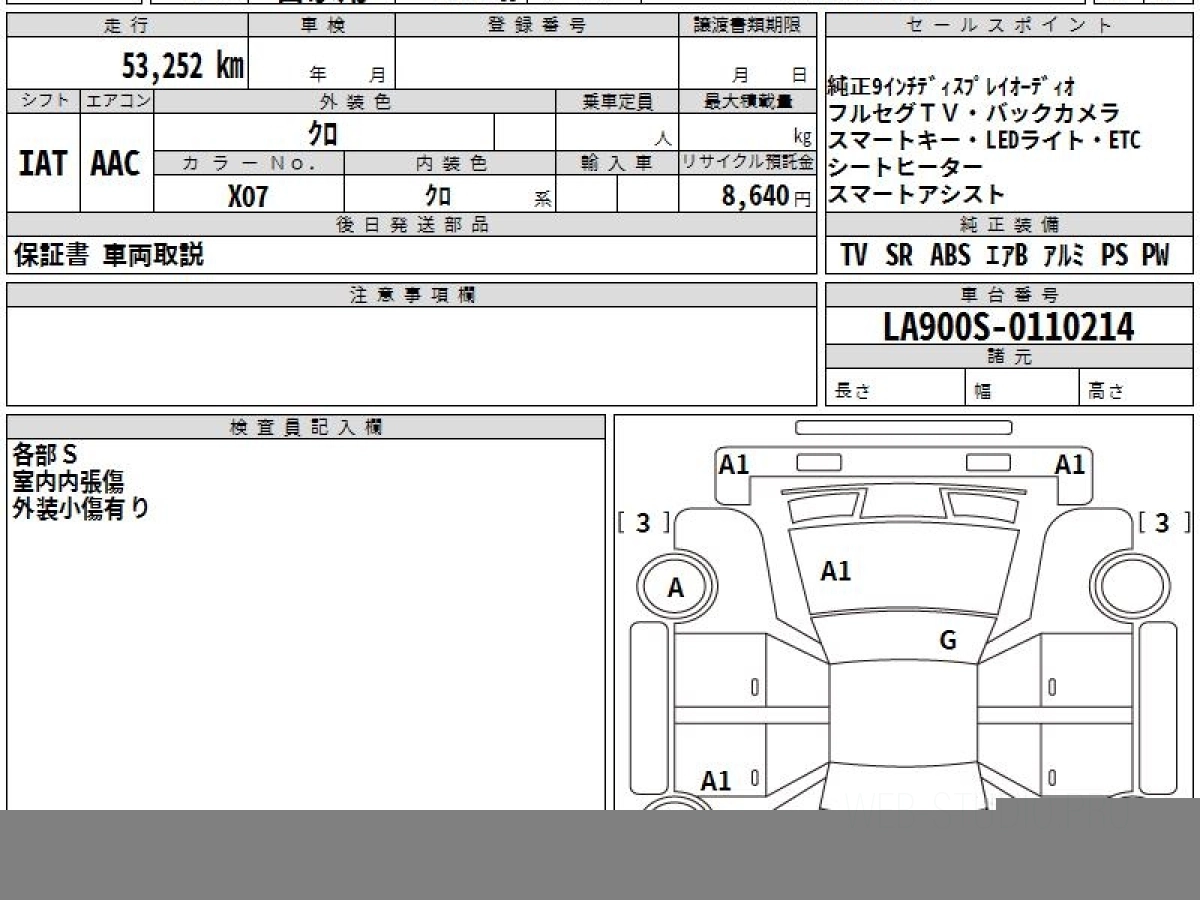Select the A mark on the wheel
The image size is (1200, 900).
pyautogui.click(x=676, y=589)
